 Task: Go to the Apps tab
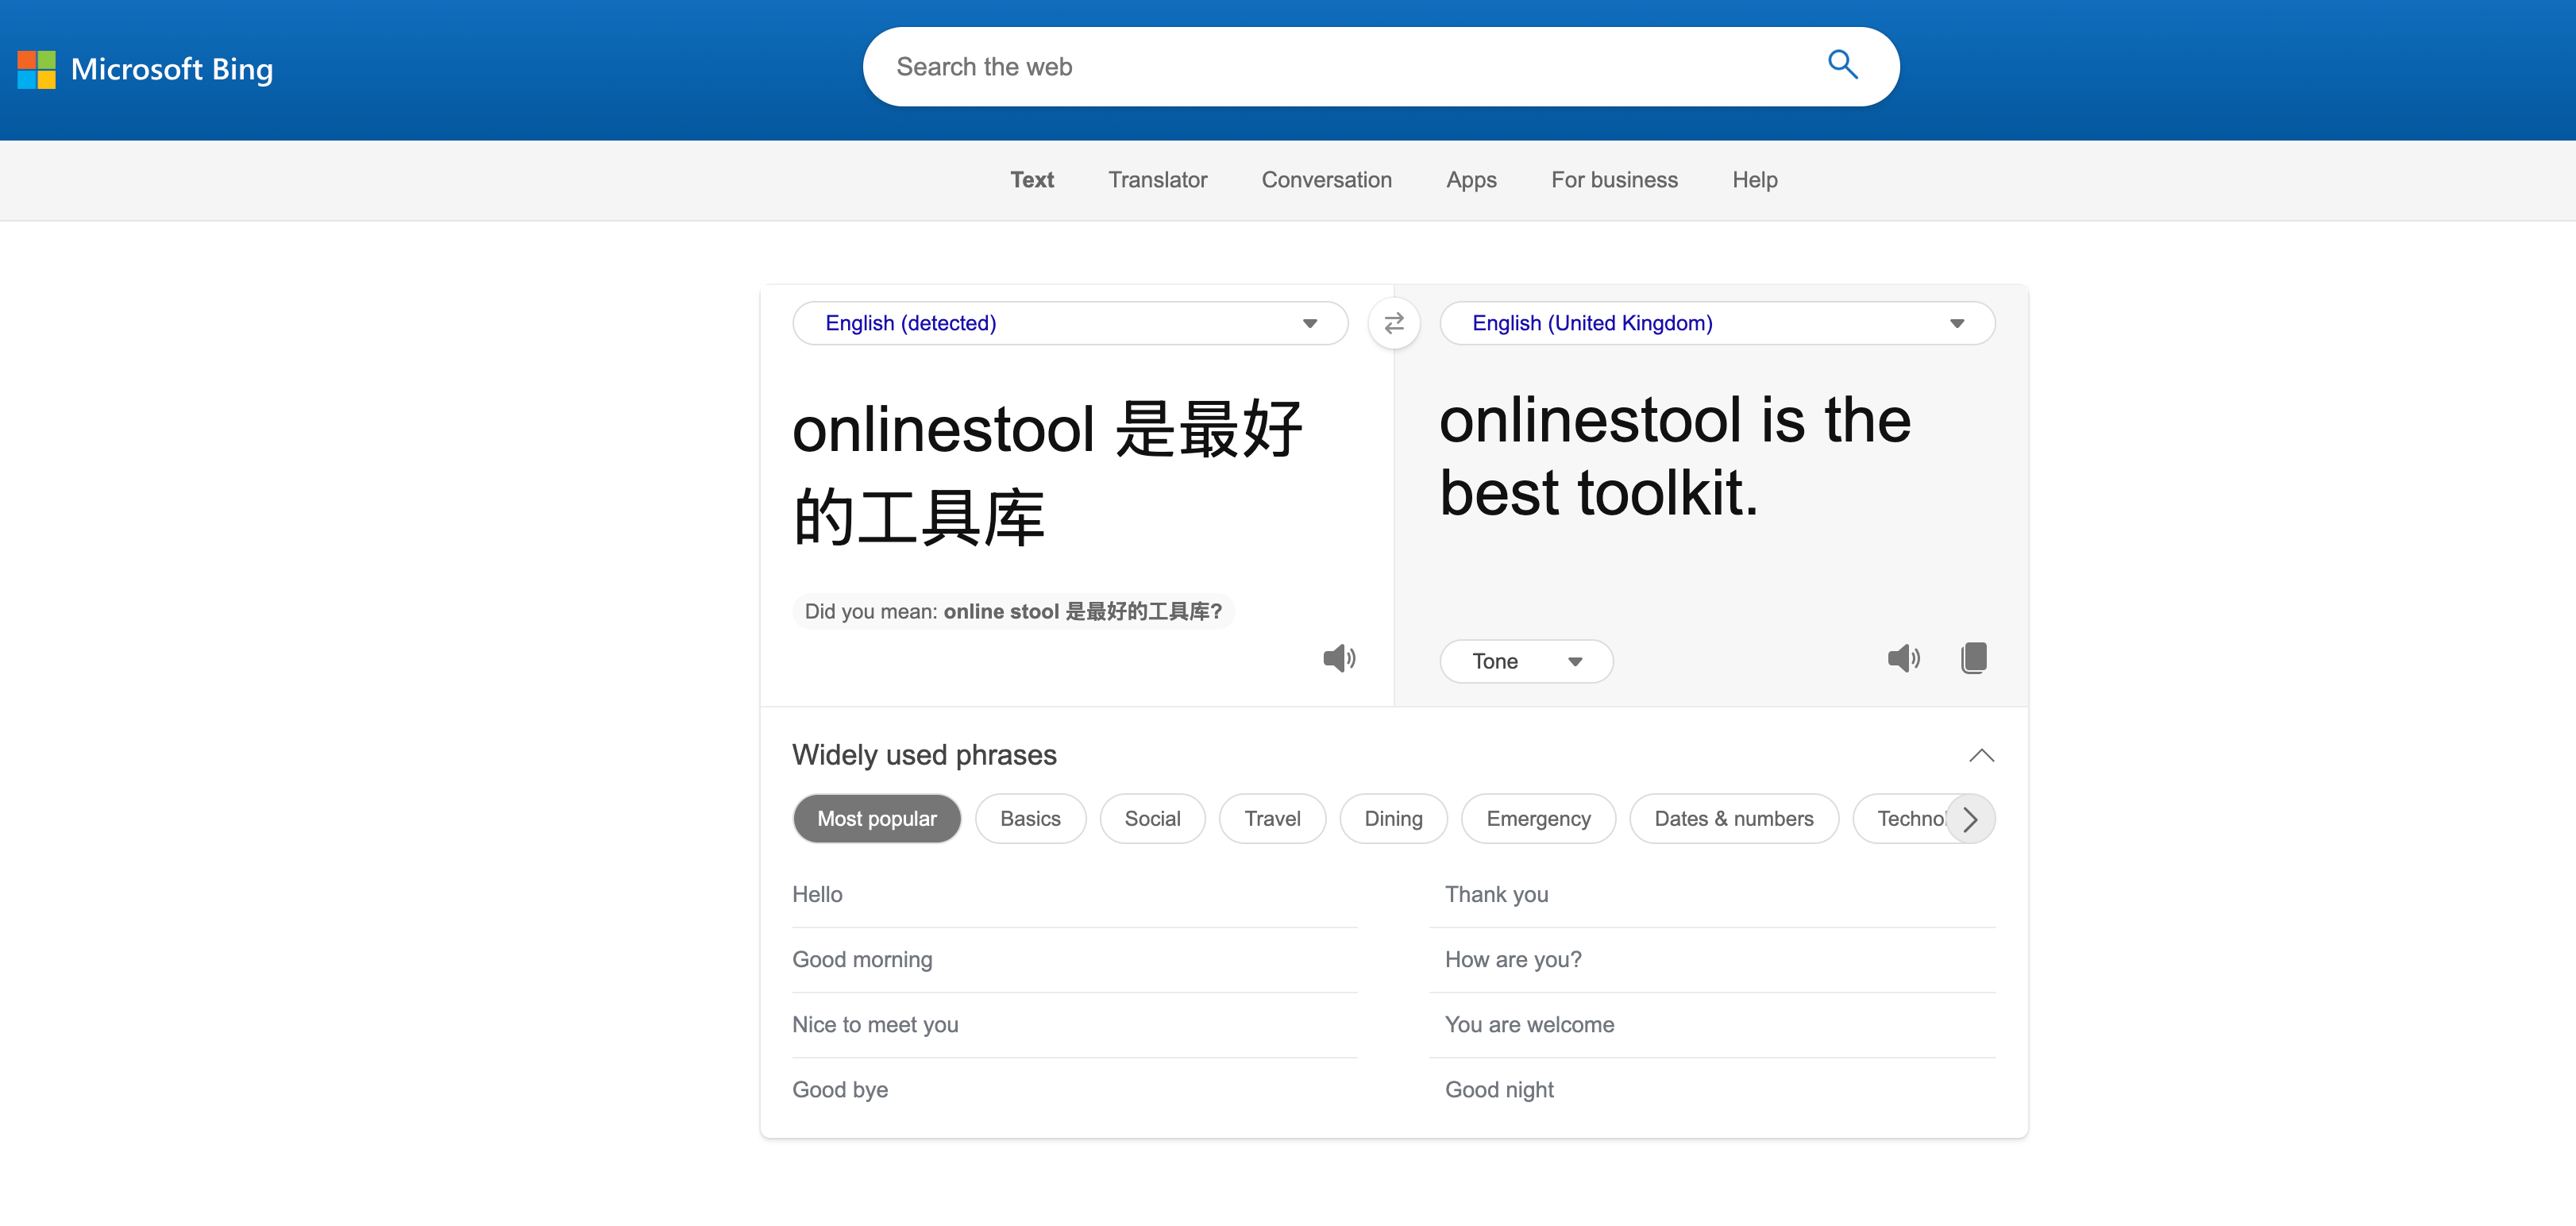click(x=1471, y=180)
